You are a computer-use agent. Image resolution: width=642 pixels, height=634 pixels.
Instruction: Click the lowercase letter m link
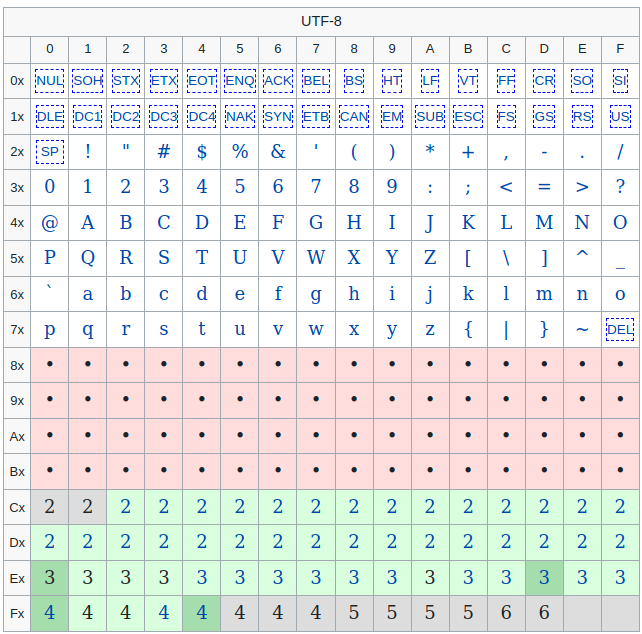pos(544,294)
